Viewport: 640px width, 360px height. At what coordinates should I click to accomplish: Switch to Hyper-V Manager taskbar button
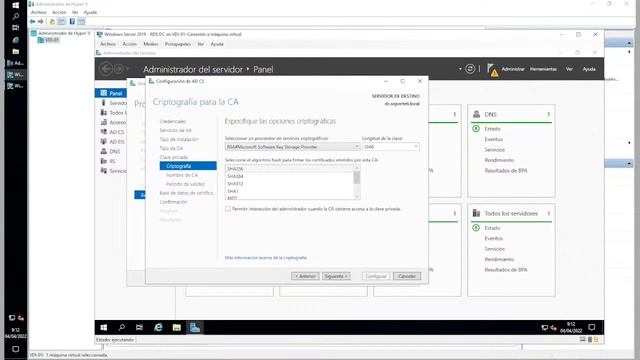[x=16, y=63]
